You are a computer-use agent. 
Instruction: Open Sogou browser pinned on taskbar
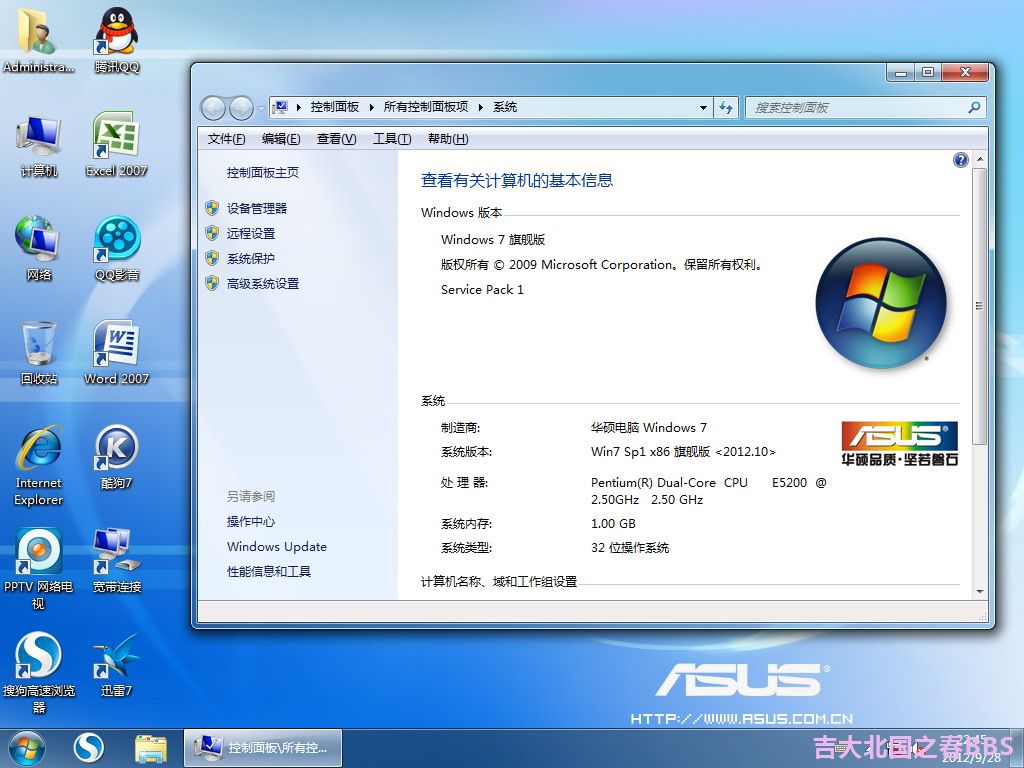tap(89, 748)
